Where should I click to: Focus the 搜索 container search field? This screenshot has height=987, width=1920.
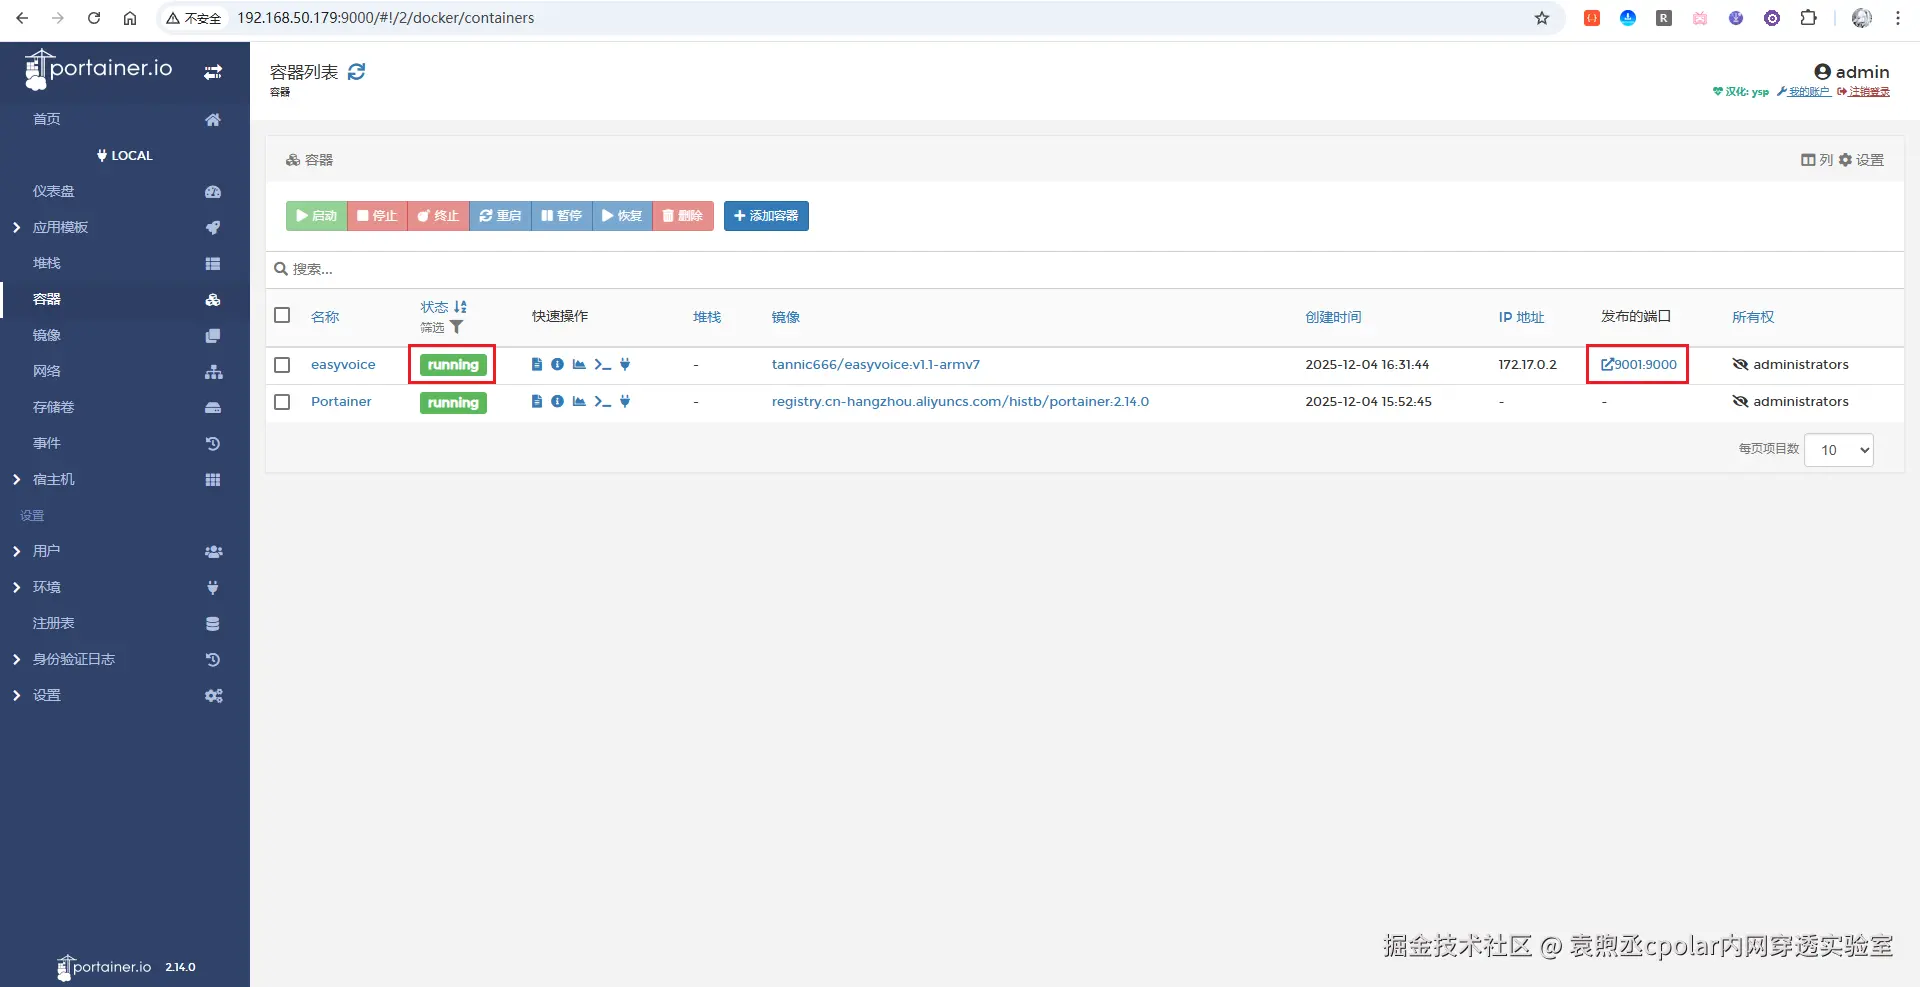point(1085,270)
